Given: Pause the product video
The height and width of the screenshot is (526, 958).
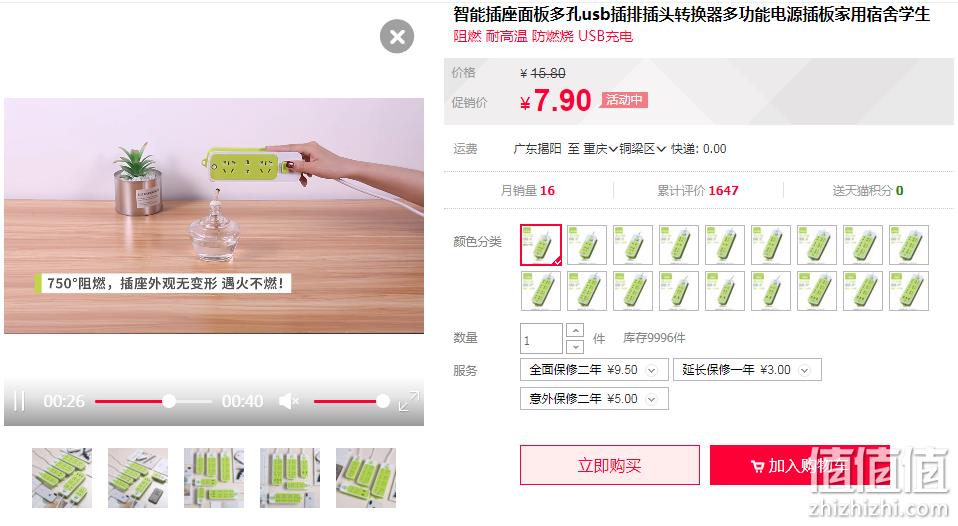Looking at the screenshot, I should [19, 401].
